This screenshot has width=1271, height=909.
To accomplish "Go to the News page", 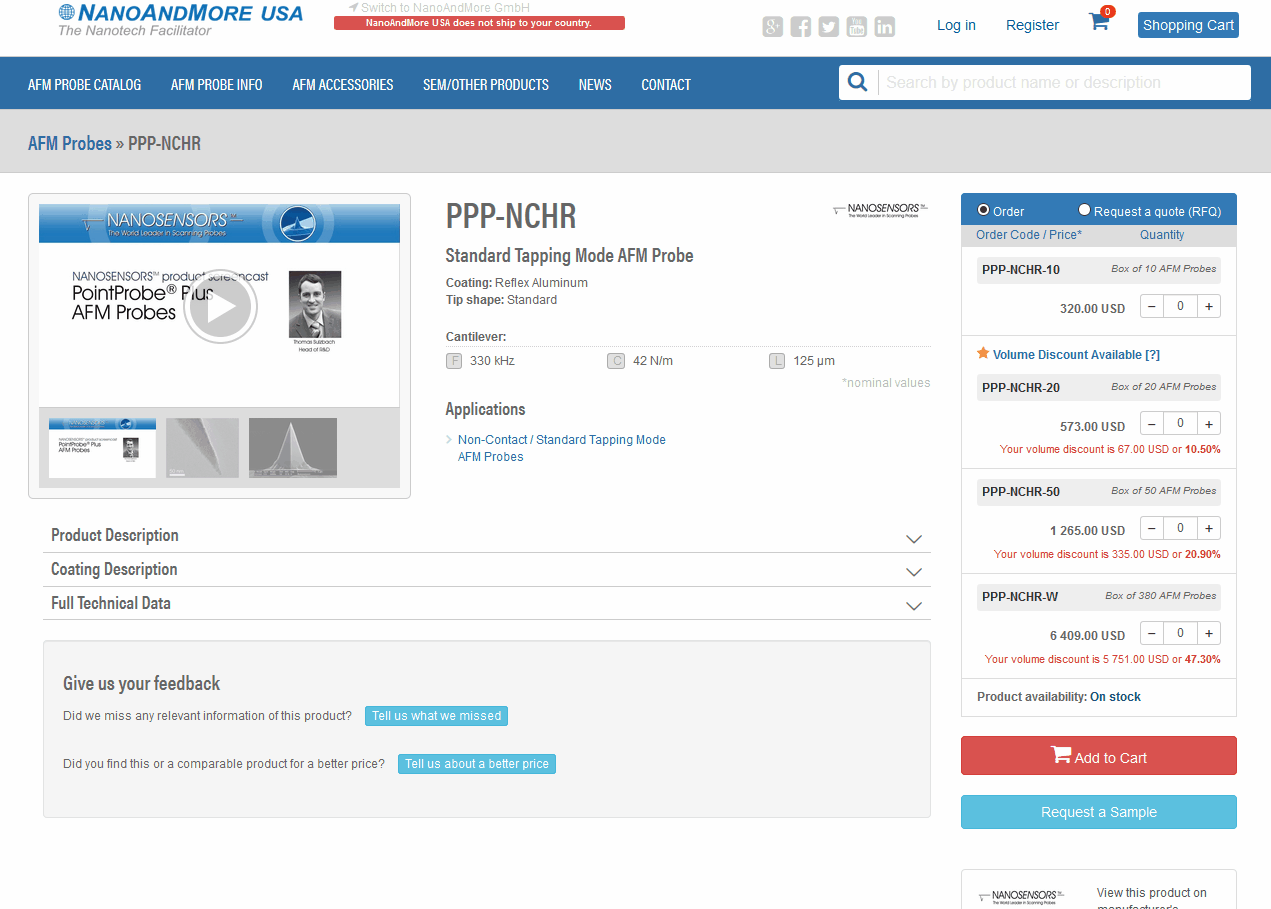I will (x=595, y=85).
